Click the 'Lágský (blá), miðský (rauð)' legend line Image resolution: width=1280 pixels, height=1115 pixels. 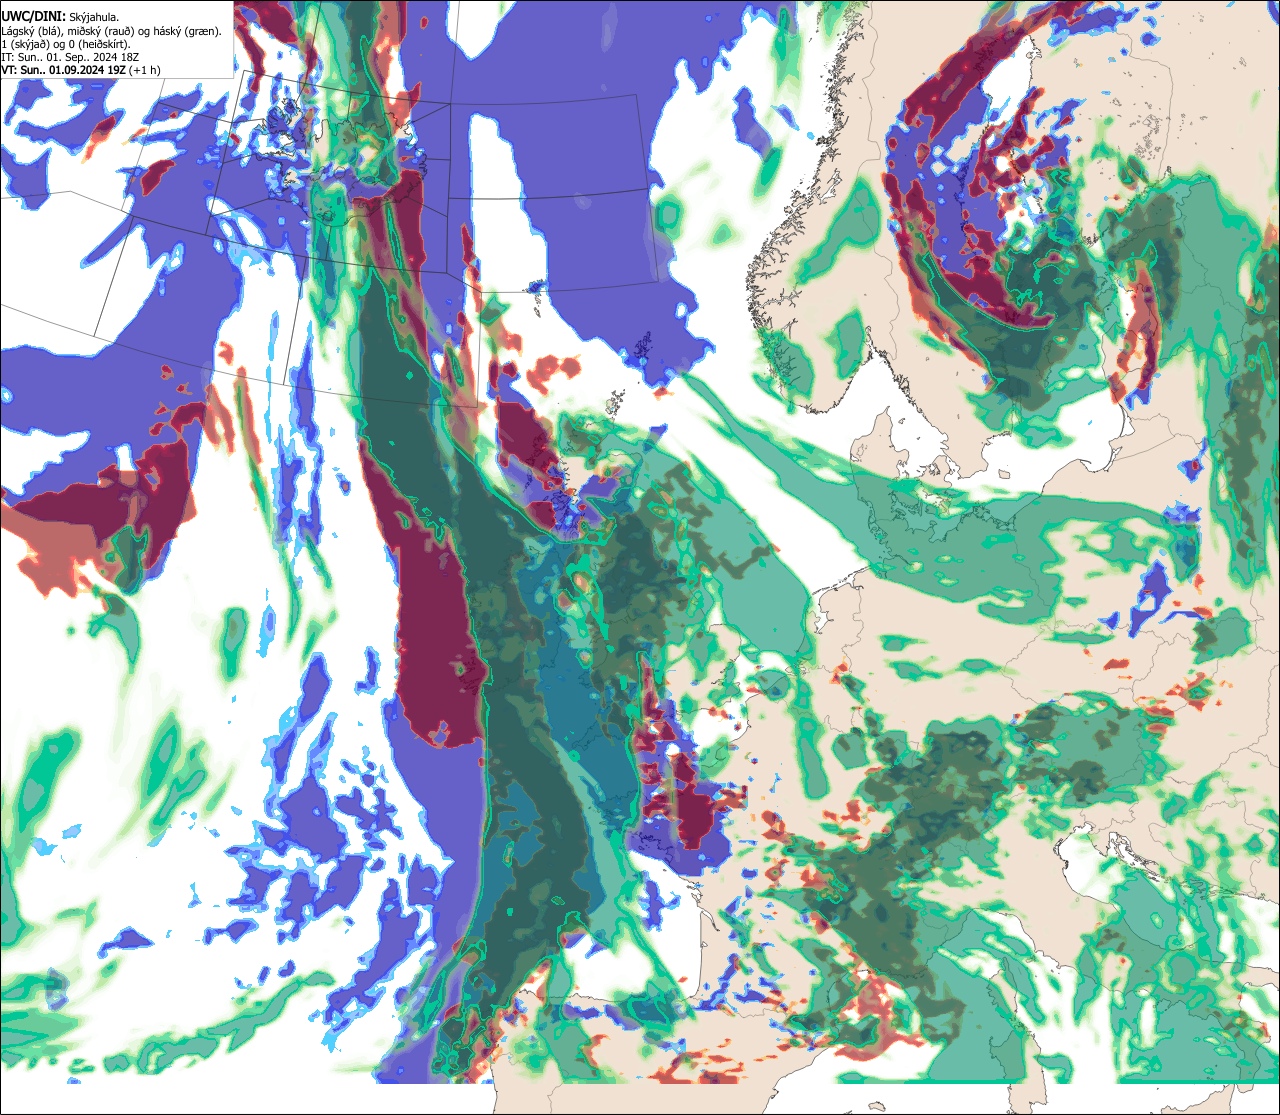click(x=112, y=31)
